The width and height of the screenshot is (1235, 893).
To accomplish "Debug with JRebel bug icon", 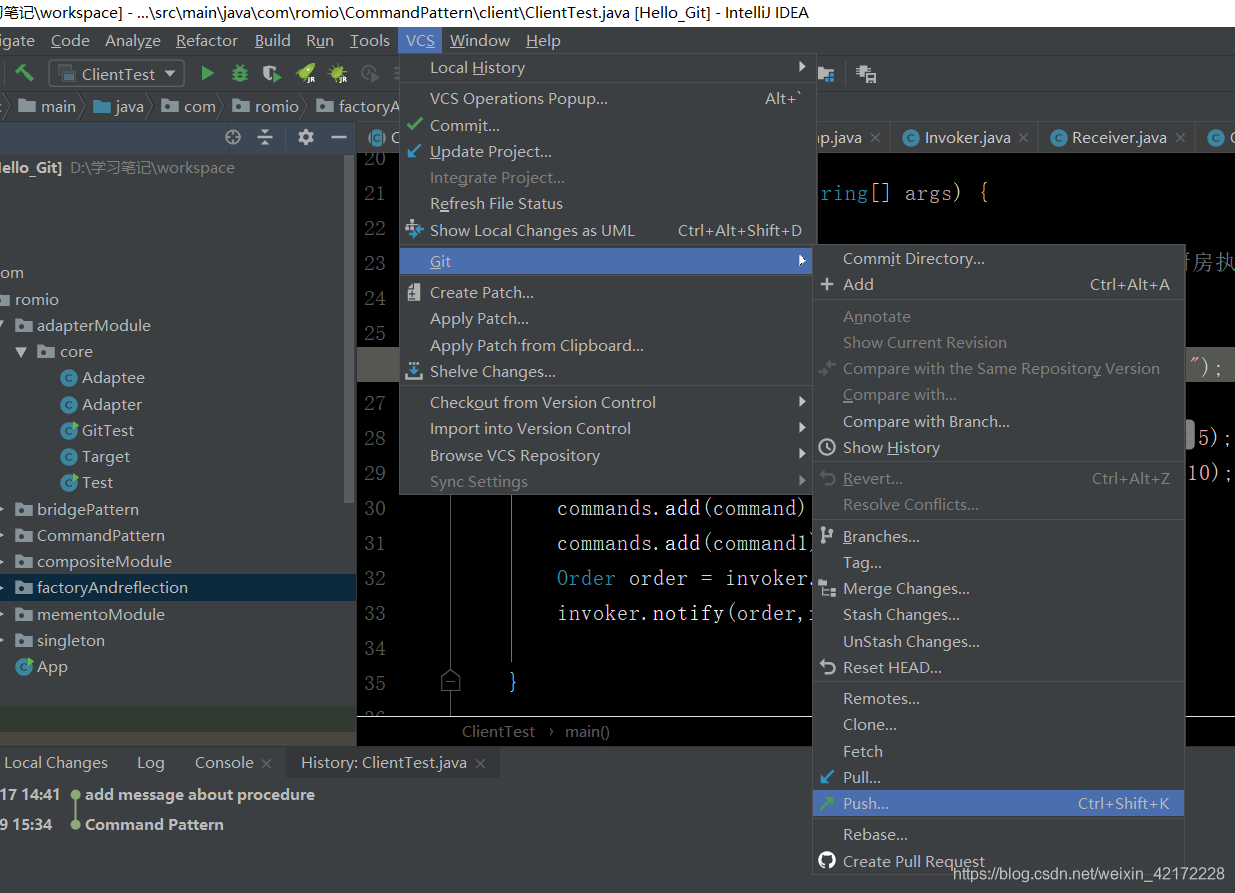I will (339, 73).
